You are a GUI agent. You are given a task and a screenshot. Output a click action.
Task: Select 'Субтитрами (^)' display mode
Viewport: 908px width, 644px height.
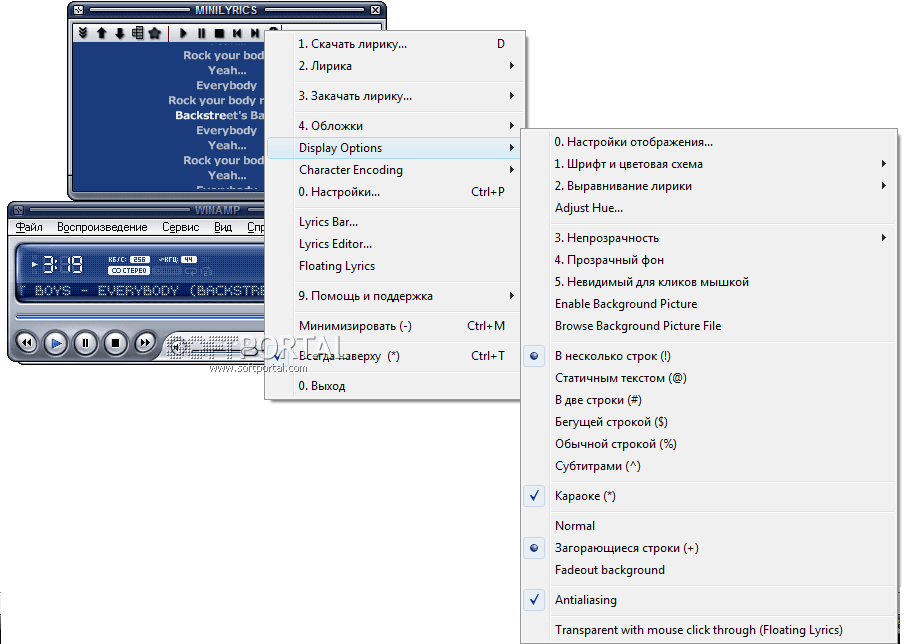coord(709,466)
